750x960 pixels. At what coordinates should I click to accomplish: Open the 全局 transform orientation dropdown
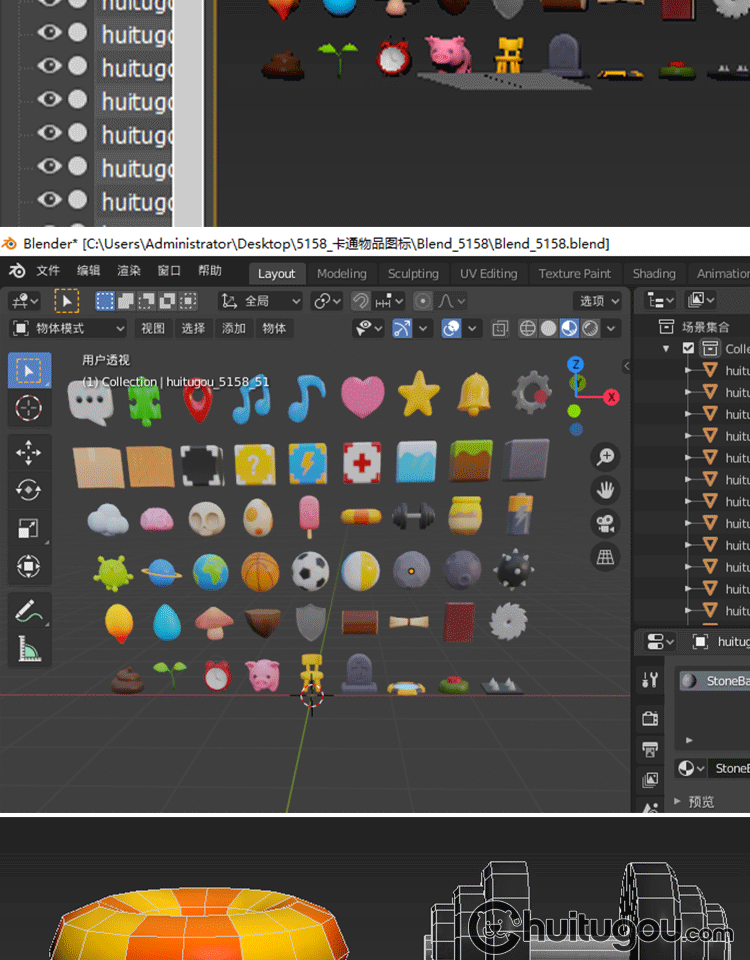click(261, 301)
